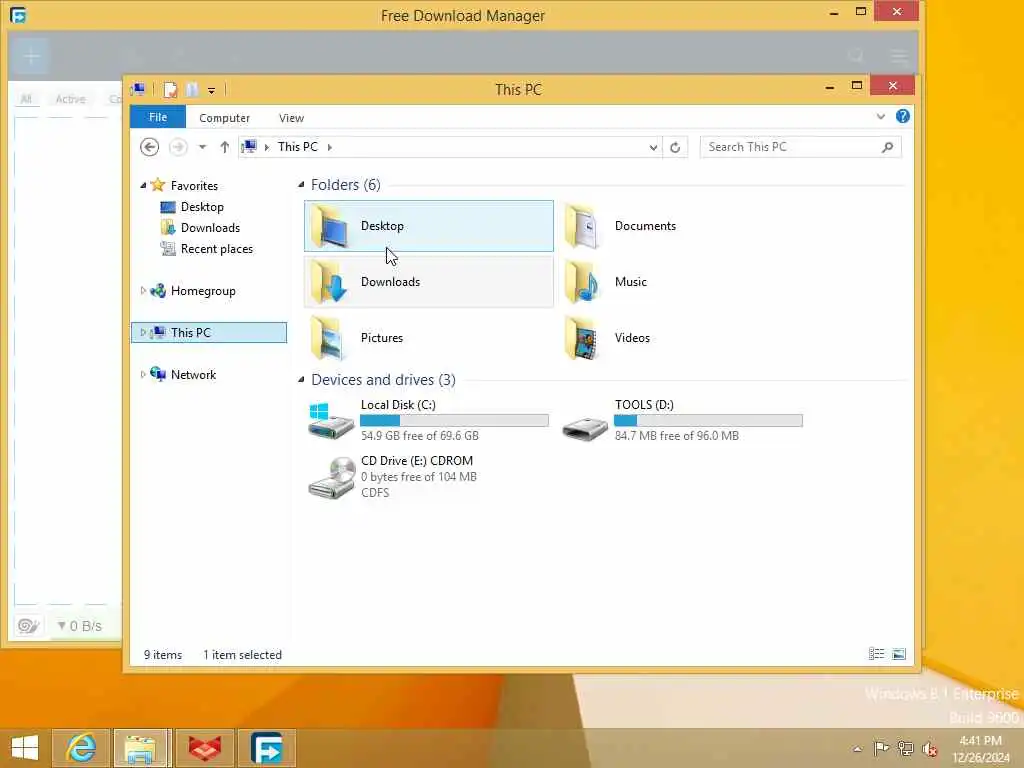Click Active tab in Free Download Manager
This screenshot has width=1024, height=768.
71,99
